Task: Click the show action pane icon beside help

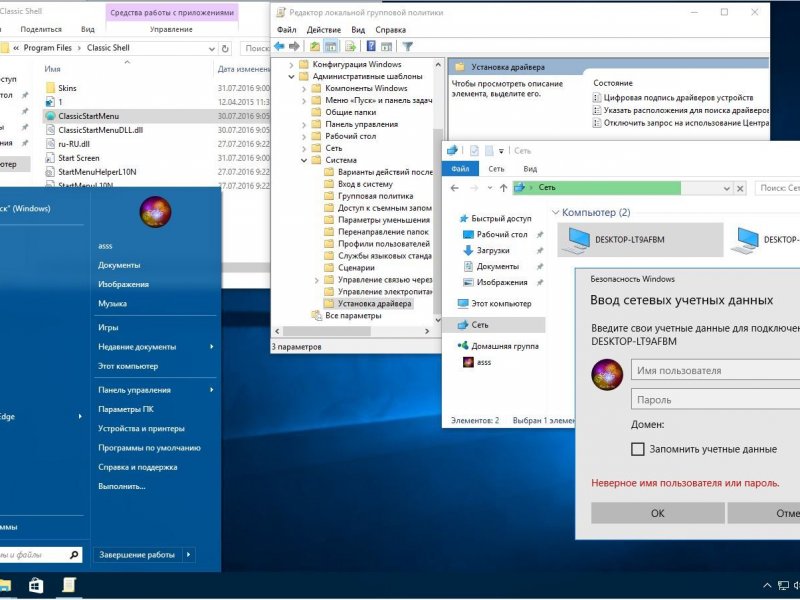Action: (x=386, y=46)
